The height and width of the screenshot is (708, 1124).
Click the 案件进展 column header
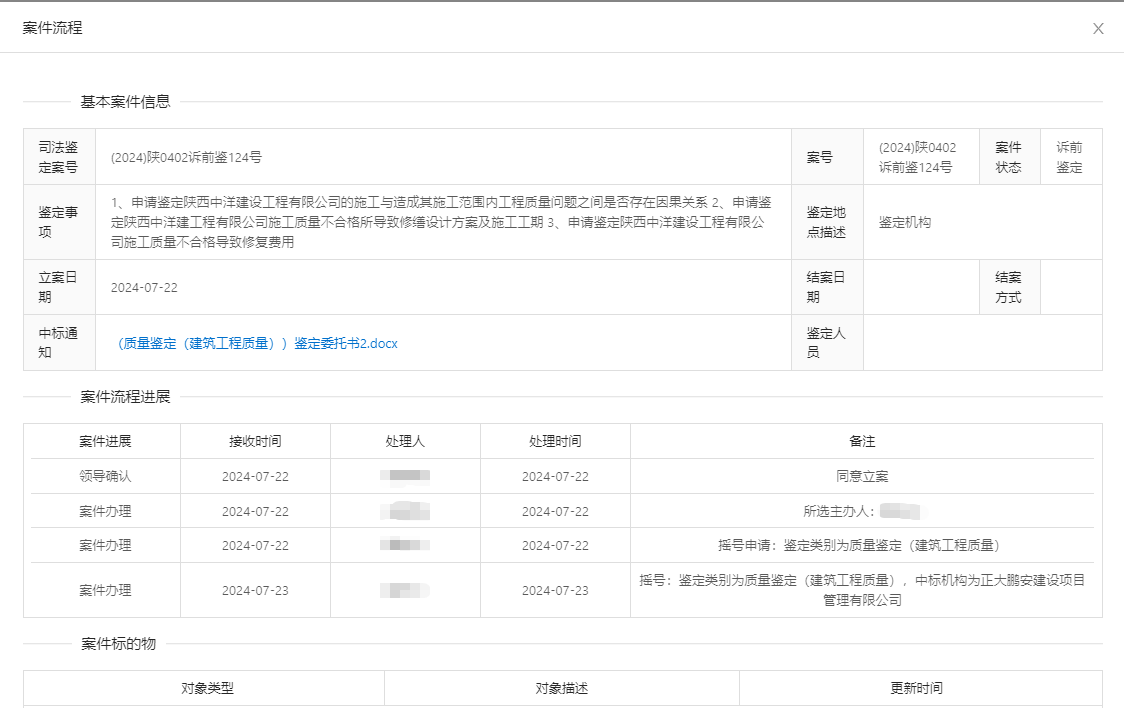click(105, 441)
